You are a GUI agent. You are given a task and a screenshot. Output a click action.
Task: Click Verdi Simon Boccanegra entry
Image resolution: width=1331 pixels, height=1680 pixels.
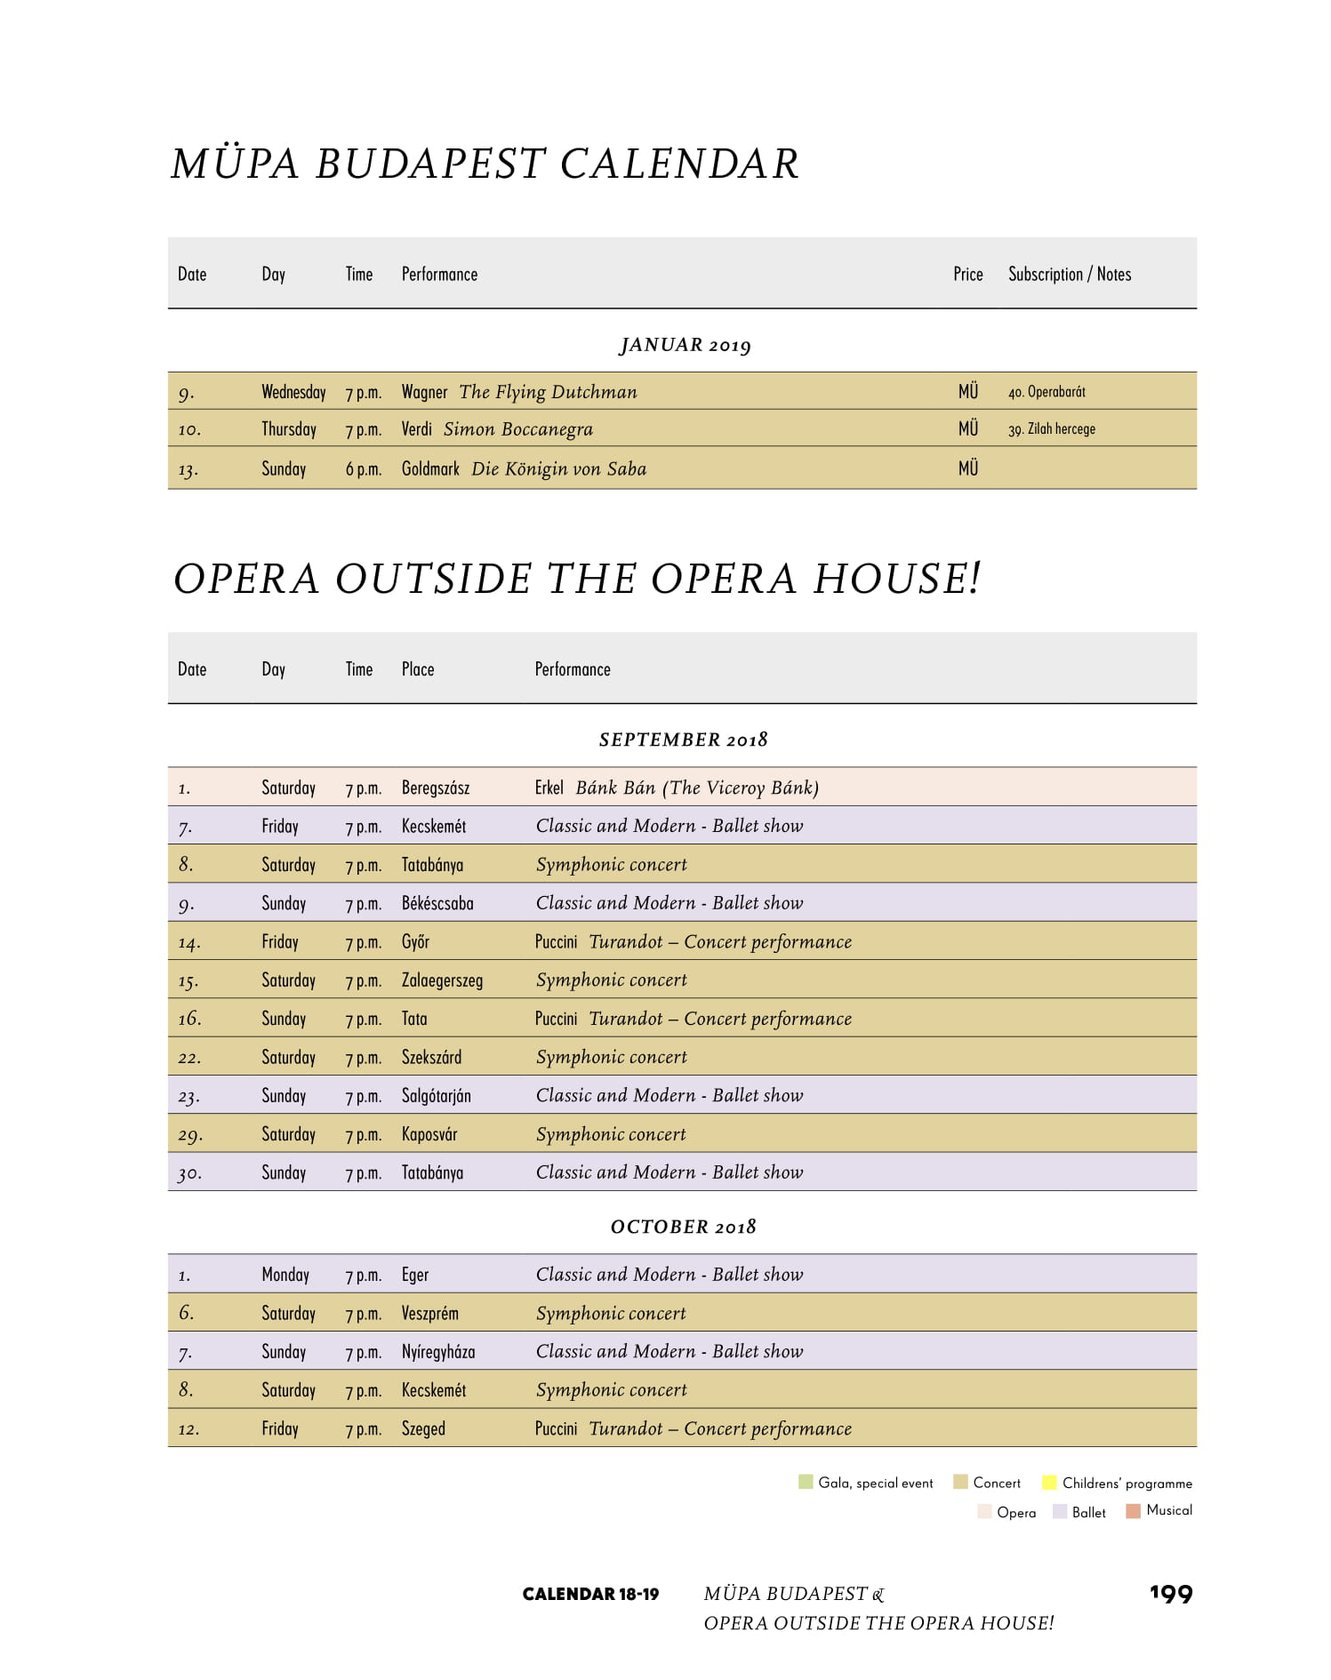[x=497, y=429]
